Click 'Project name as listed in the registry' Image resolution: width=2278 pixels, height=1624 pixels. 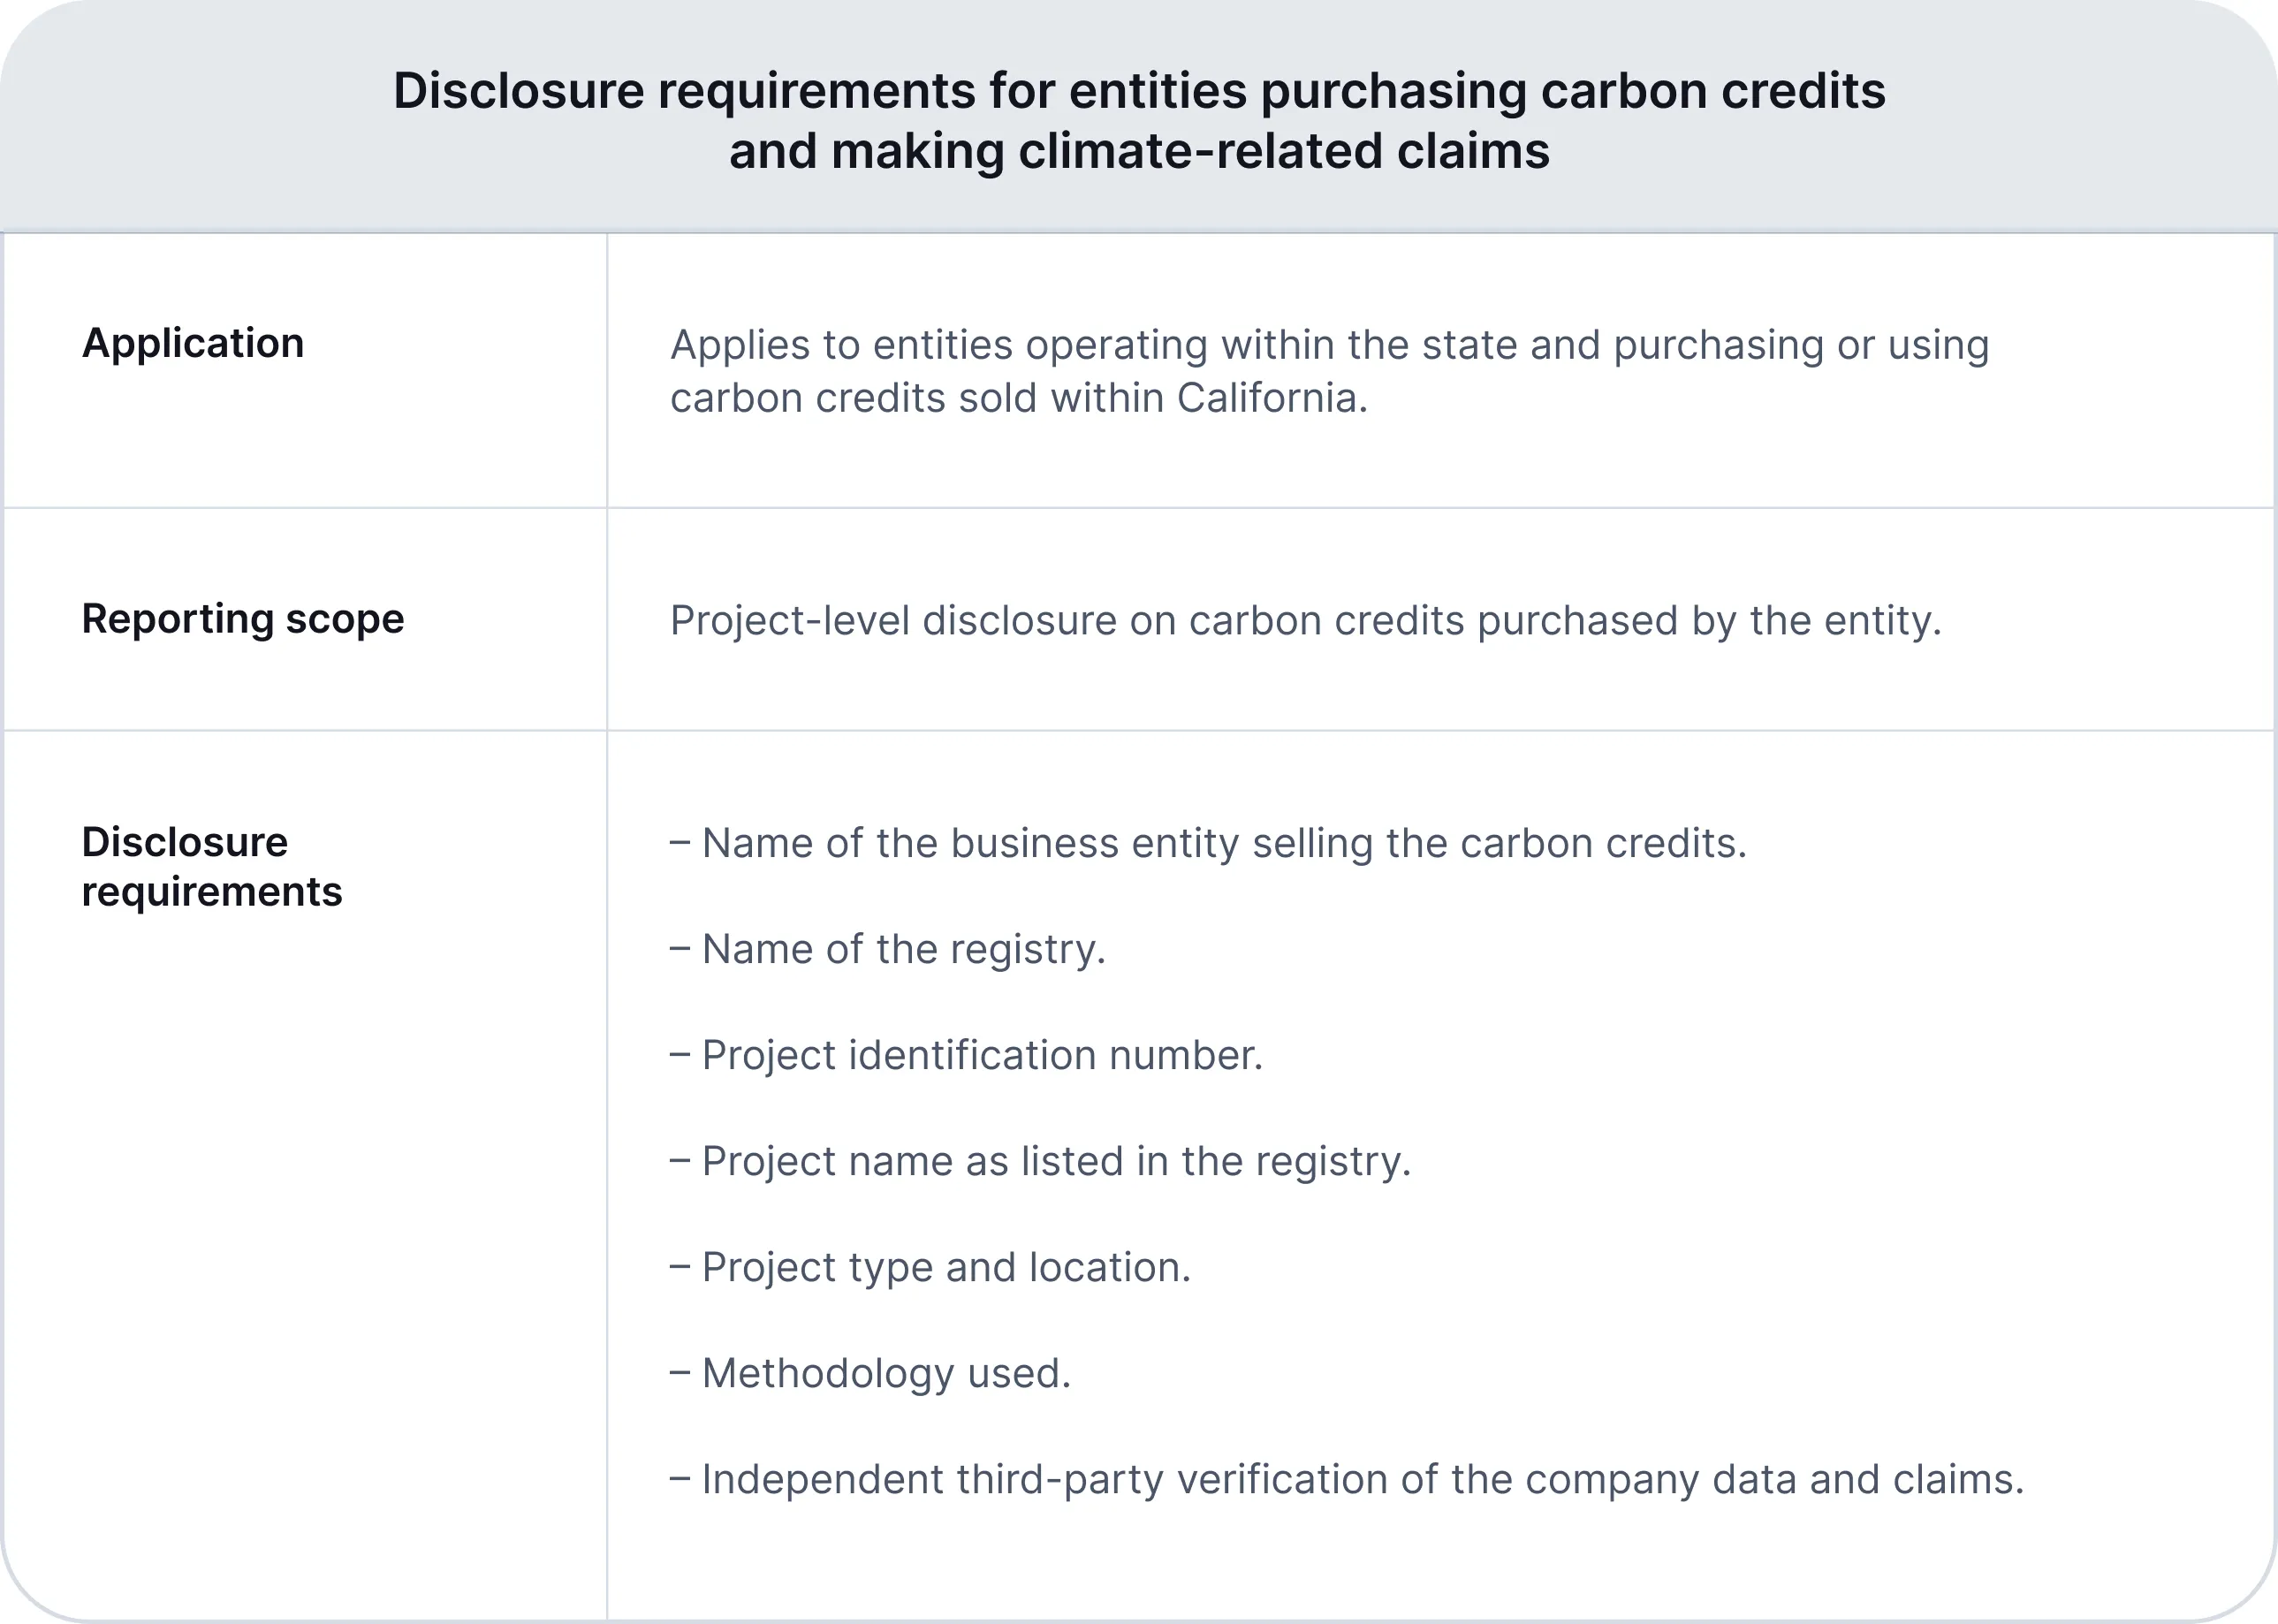pyautogui.click(x=1040, y=1161)
